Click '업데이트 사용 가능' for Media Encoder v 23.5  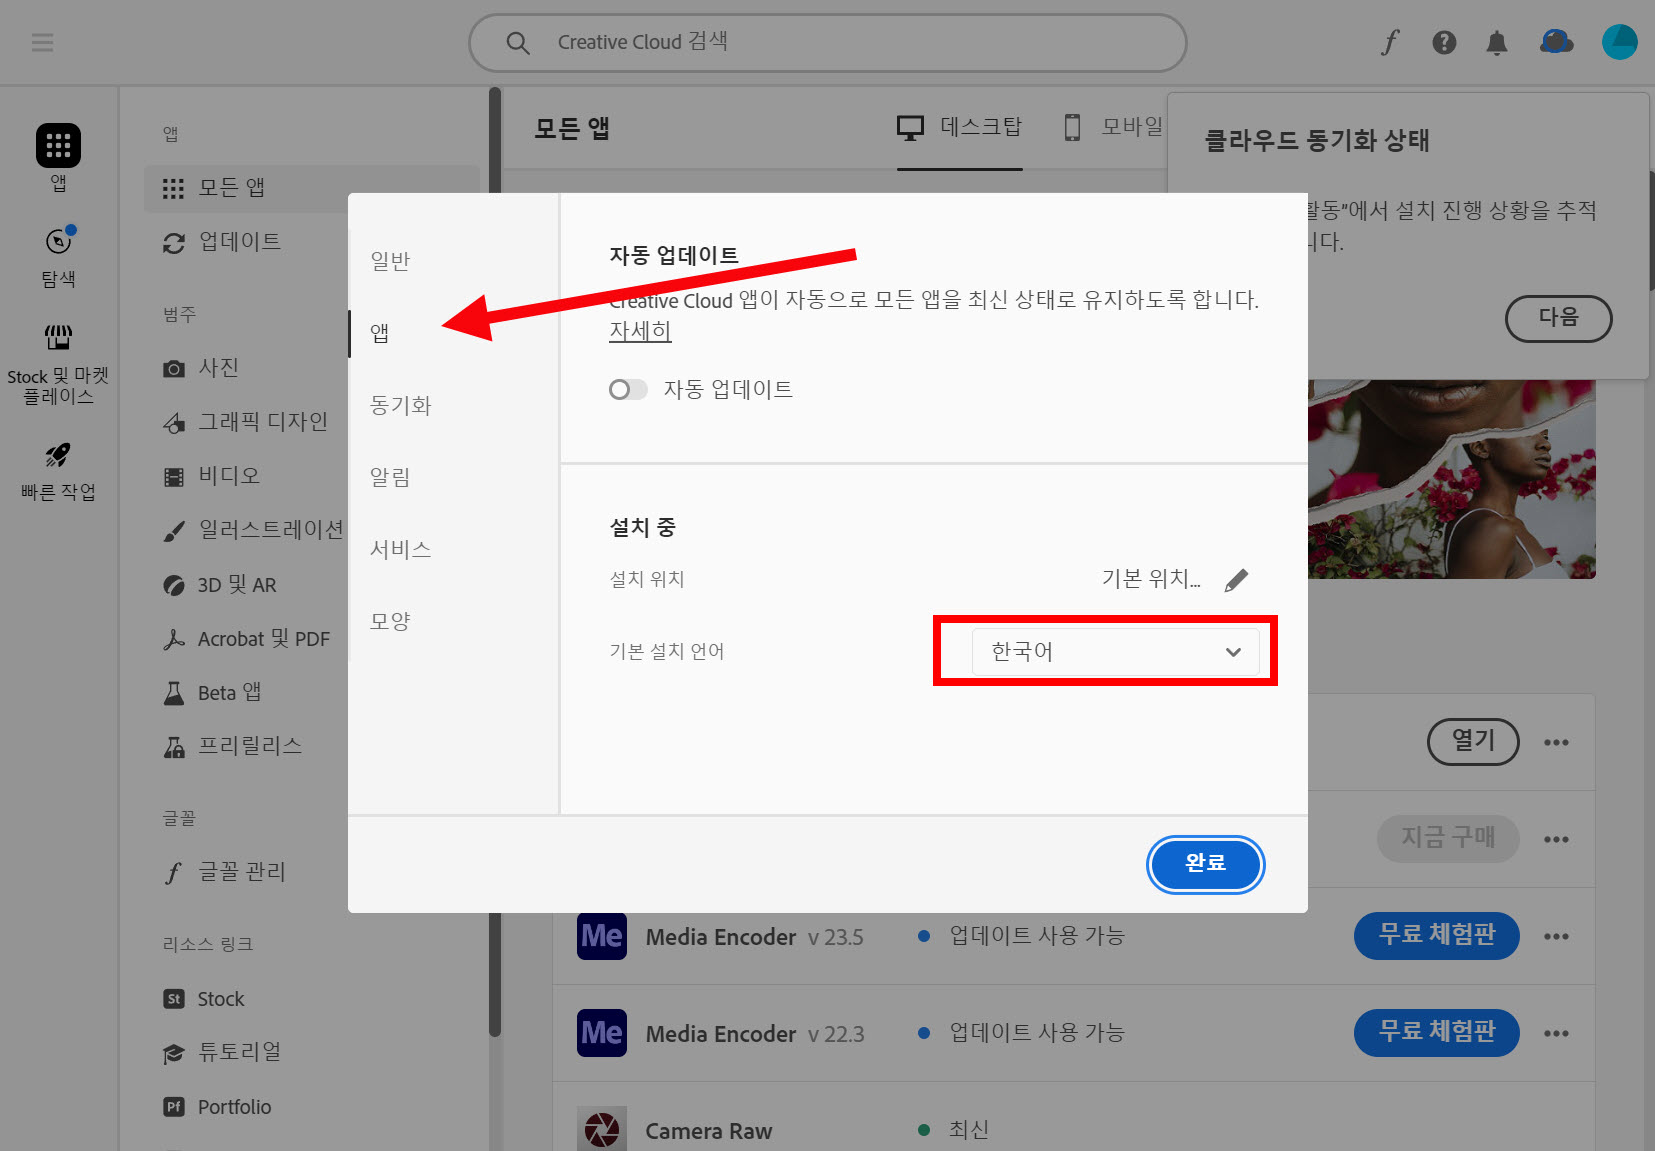(1037, 936)
